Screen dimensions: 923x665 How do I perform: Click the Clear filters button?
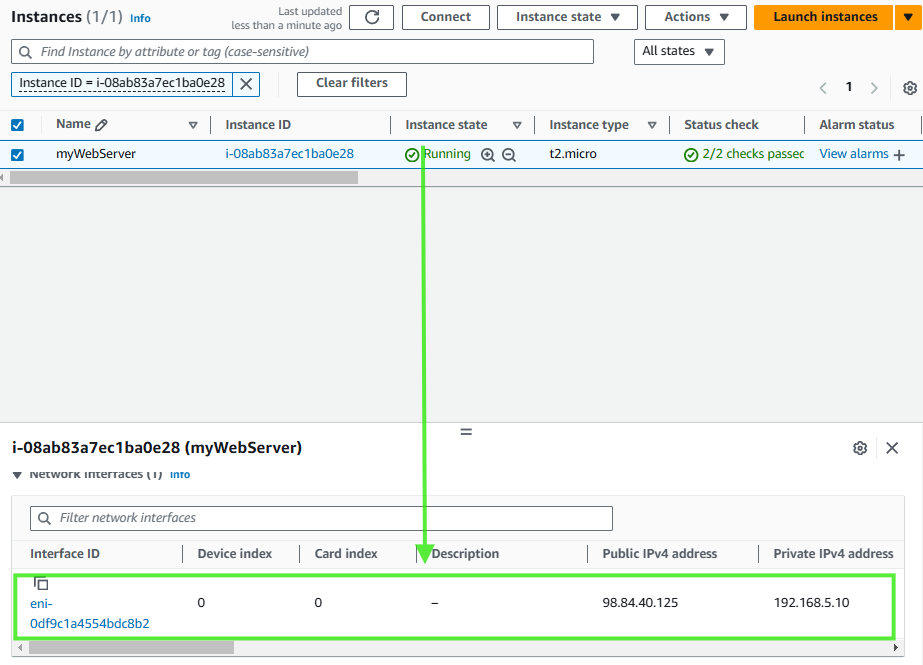pyautogui.click(x=351, y=84)
